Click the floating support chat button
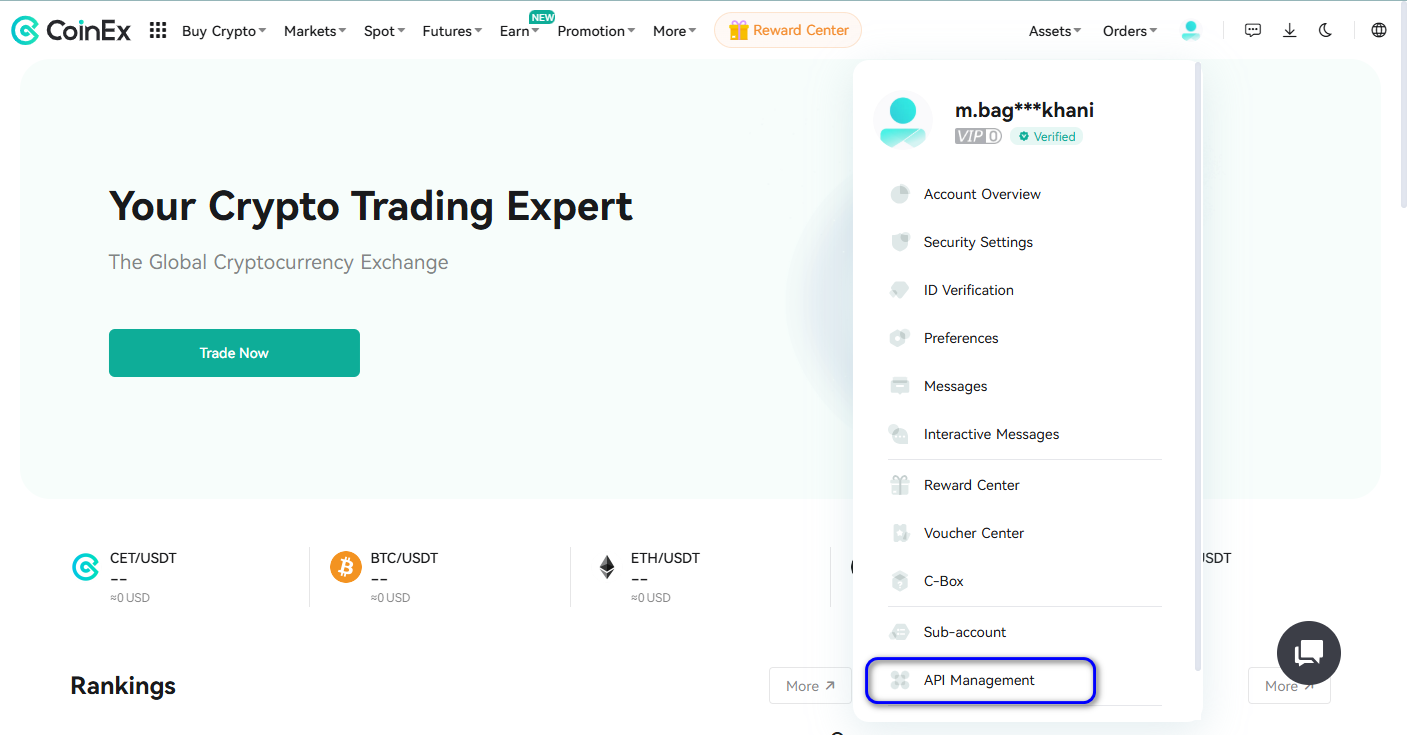 pyautogui.click(x=1308, y=653)
